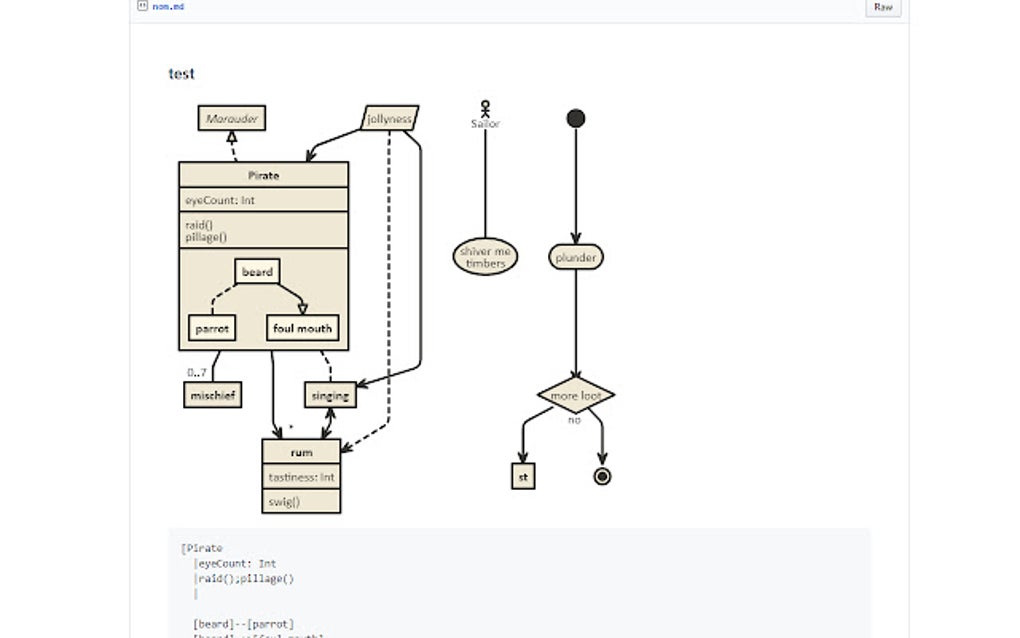Click the nom.md file icon
This screenshot has height=638, width=1020.
(x=142, y=6)
